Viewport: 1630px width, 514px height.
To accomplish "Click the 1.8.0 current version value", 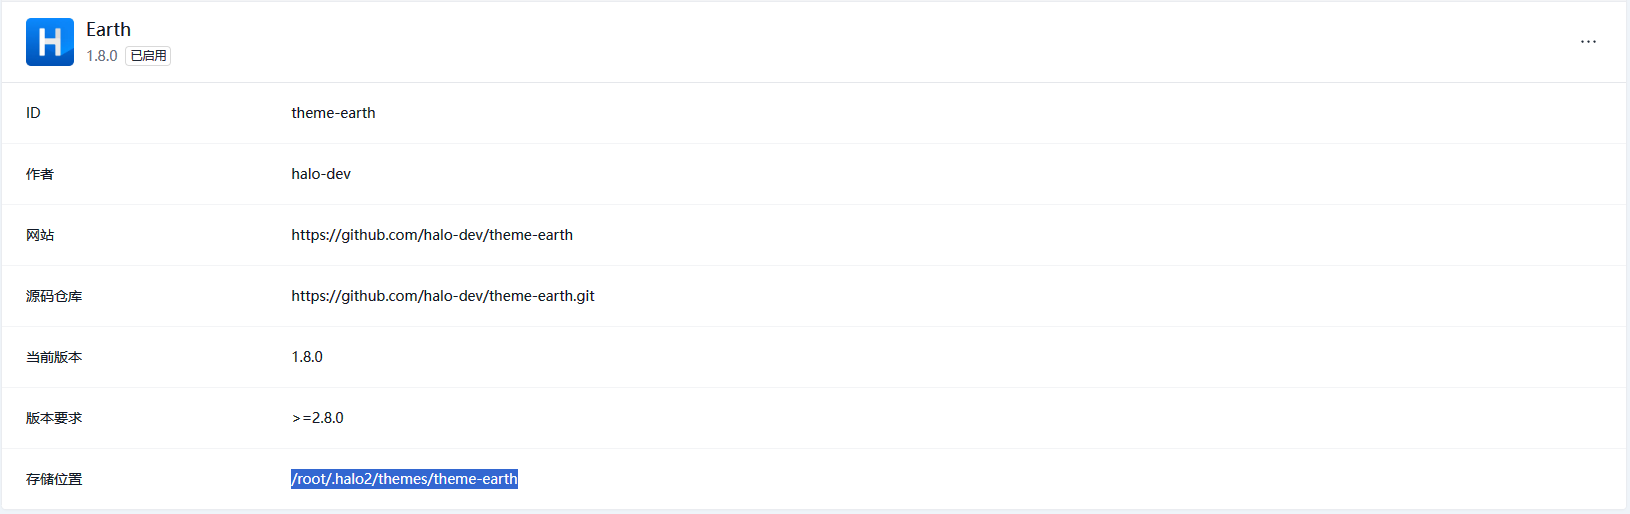I will coord(307,357).
